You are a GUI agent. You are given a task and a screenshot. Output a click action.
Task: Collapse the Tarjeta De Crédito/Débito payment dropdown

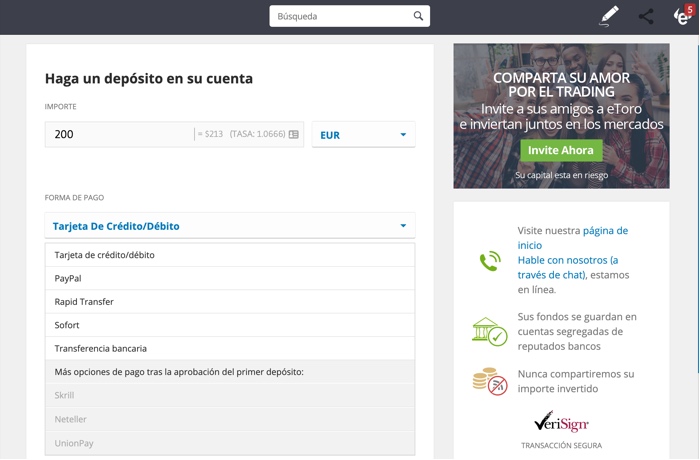230,226
